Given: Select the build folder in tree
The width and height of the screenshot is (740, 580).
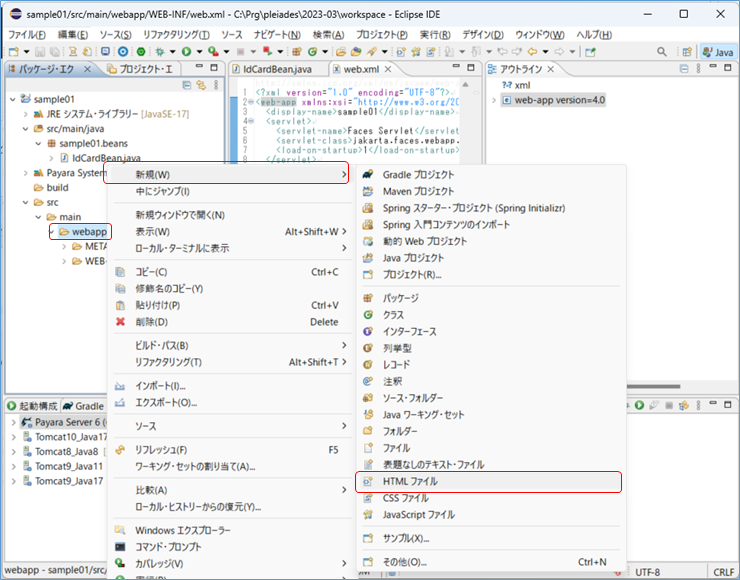Looking at the screenshot, I should [51, 187].
